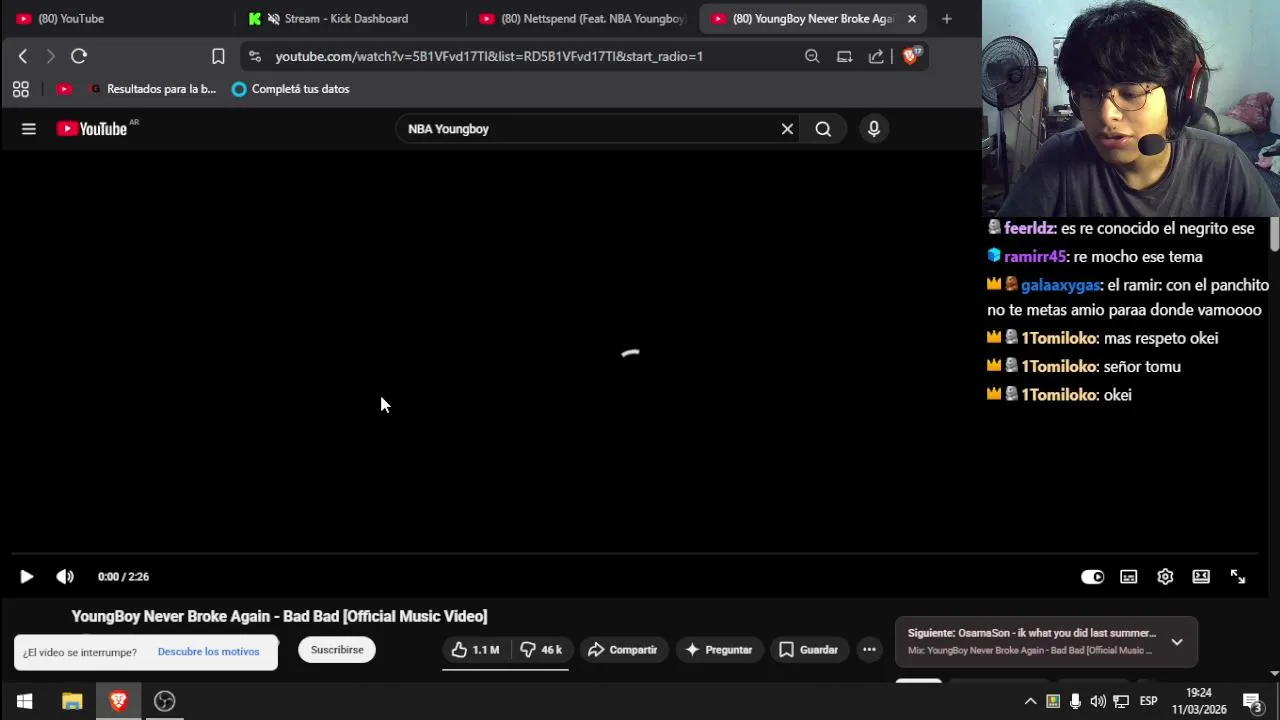Open Descubre los motivos link
This screenshot has height=720, width=1280.
(x=208, y=652)
